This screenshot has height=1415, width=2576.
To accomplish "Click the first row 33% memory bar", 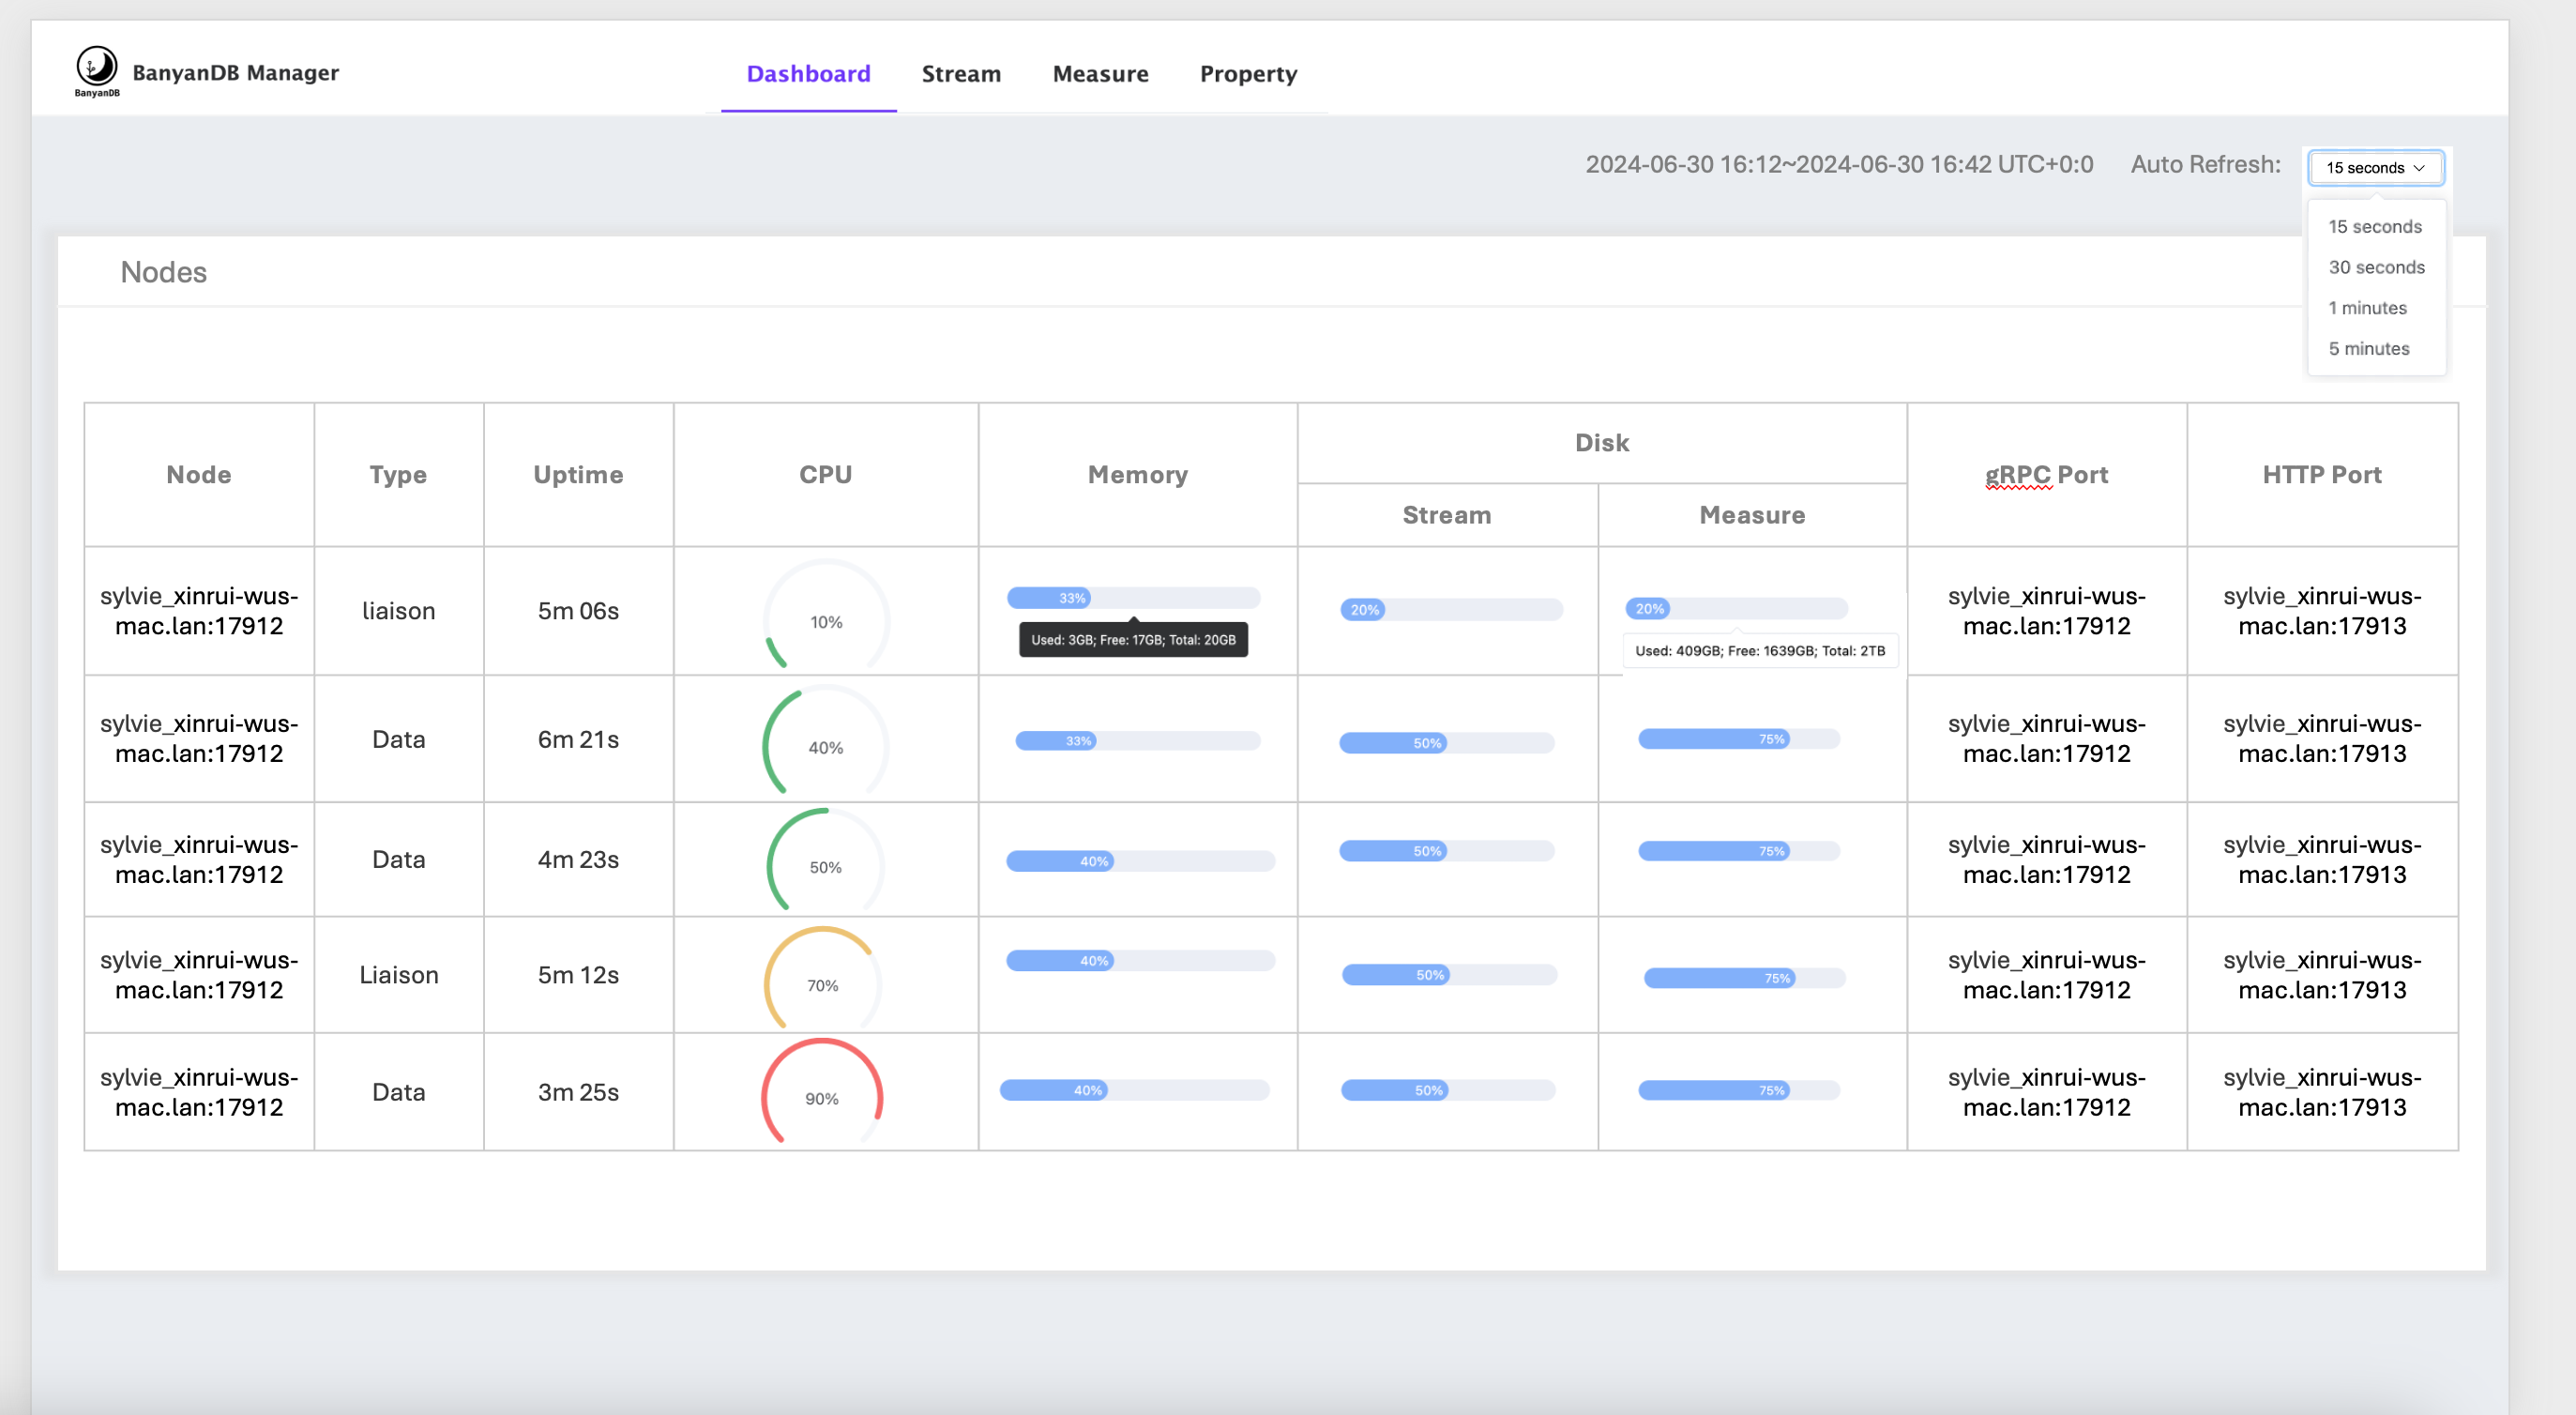I will (x=1132, y=598).
